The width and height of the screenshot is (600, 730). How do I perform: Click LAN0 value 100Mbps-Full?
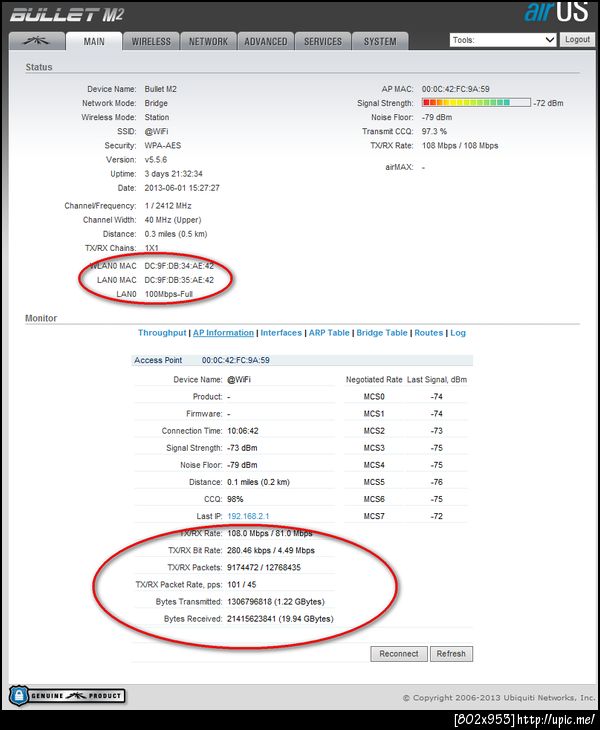coord(169,294)
